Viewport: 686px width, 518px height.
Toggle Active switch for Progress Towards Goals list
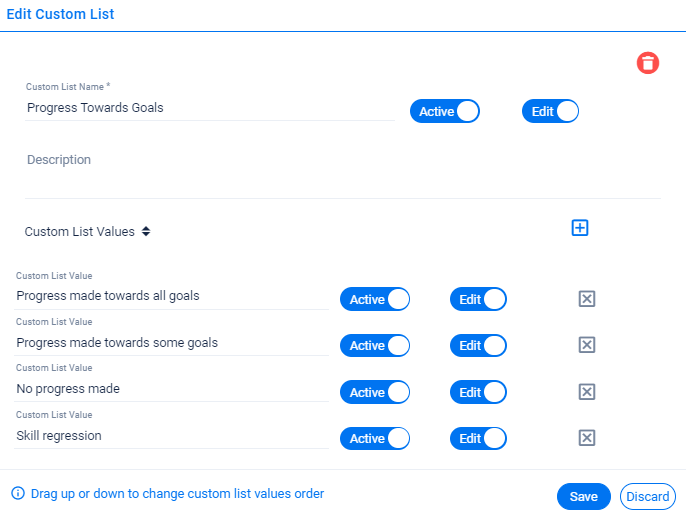pyautogui.click(x=444, y=111)
